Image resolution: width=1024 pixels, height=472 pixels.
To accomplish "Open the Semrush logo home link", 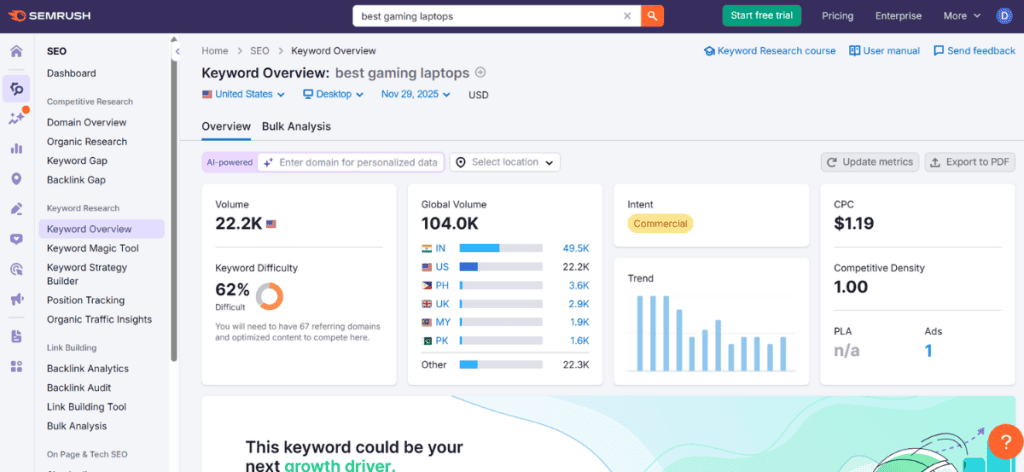I will [x=50, y=16].
